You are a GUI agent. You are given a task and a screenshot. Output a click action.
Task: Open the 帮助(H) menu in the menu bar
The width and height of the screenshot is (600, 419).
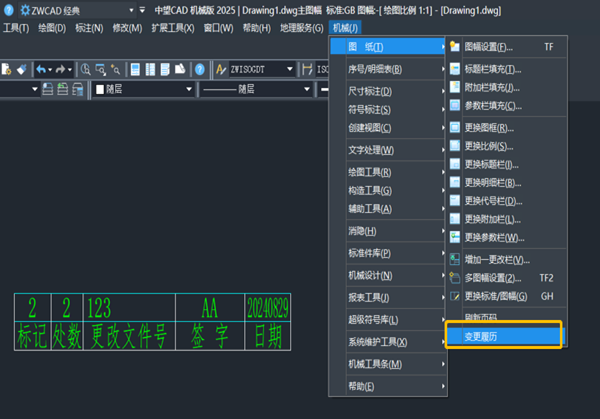[257, 28]
